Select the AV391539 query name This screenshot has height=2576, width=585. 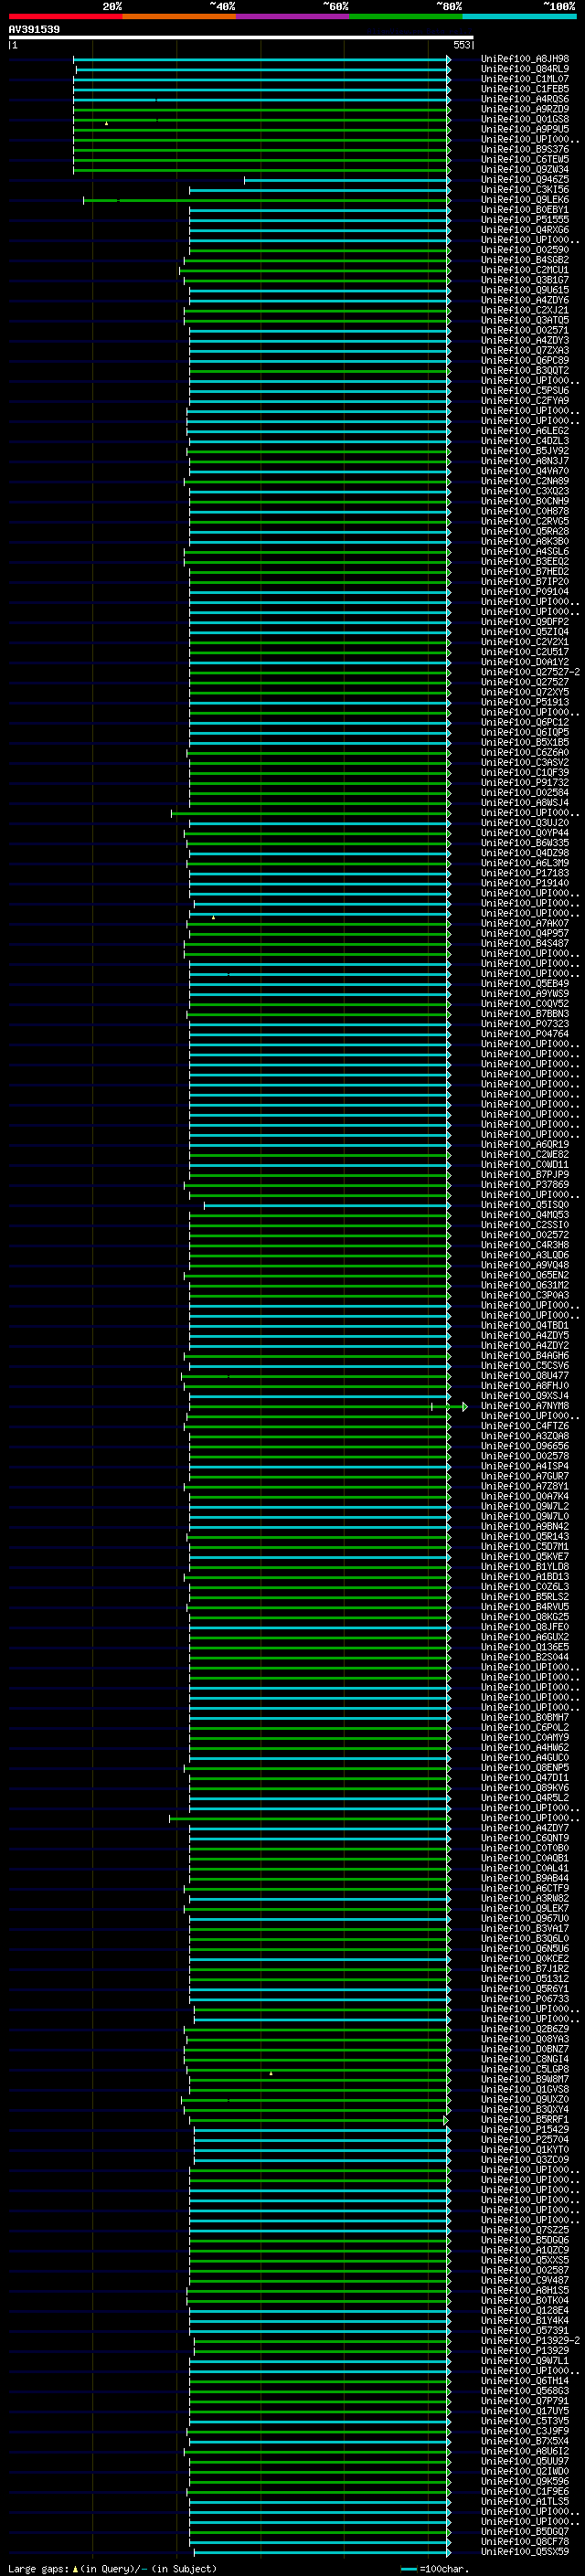34,30
